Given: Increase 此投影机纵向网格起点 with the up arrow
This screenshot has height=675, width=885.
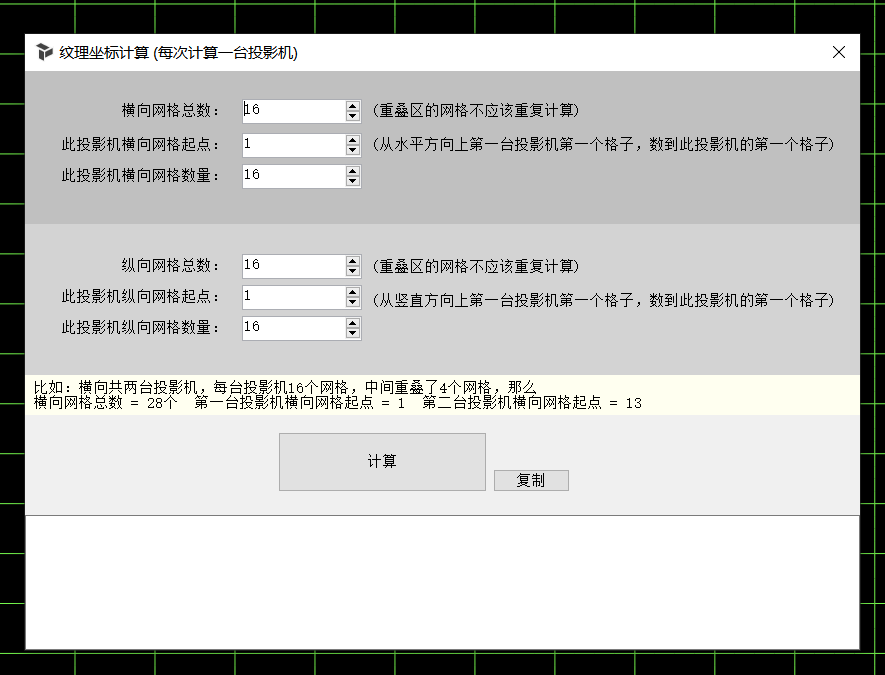Looking at the screenshot, I should pos(352,292).
